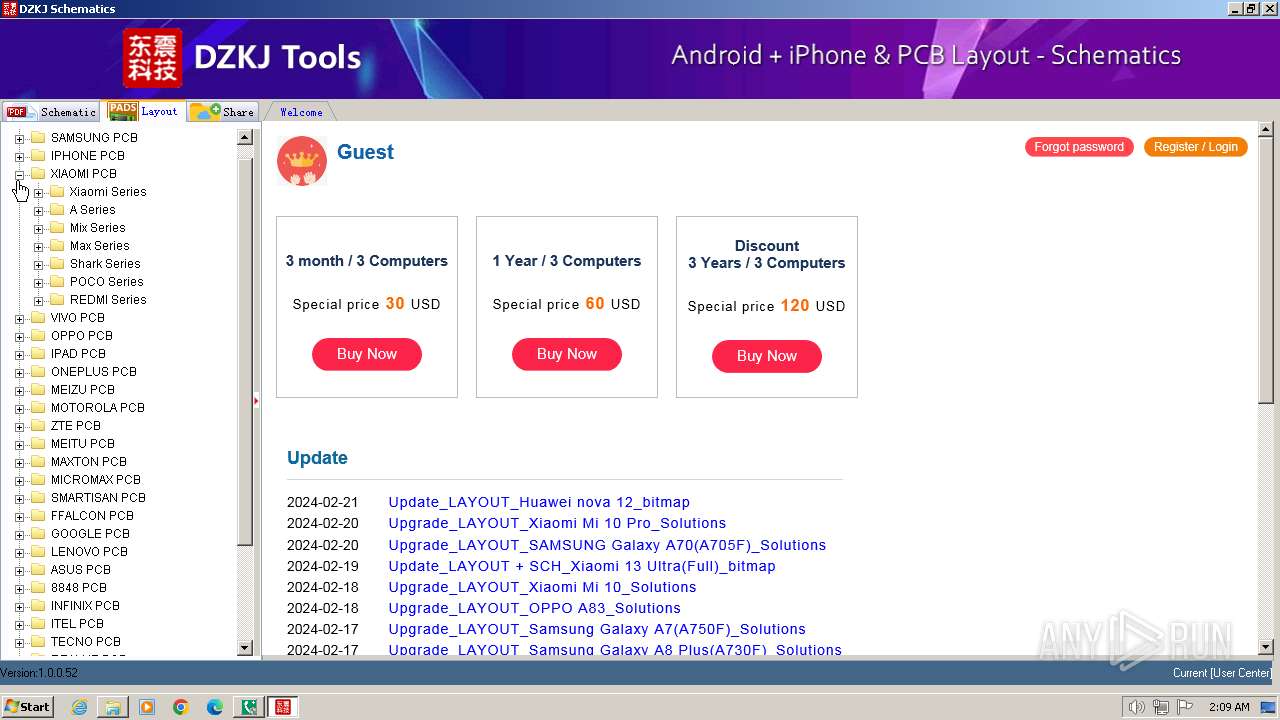The width and height of the screenshot is (1280, 720).
Task: Select the GOOGLE PCB folder icon
Action: [38, 534]
